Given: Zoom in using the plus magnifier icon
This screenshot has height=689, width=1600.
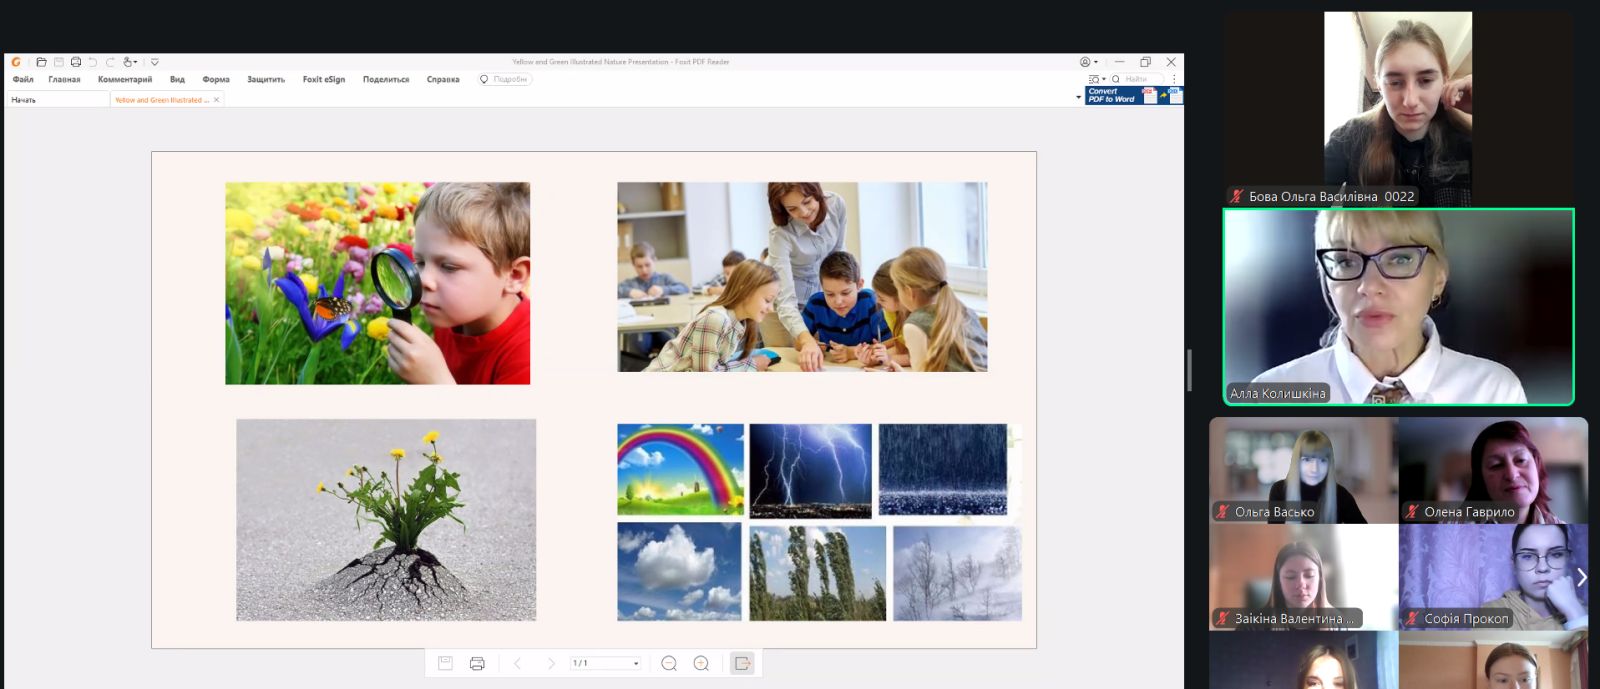Looking at the screenshot, I should pyautogui.click(x=701, y=663).
